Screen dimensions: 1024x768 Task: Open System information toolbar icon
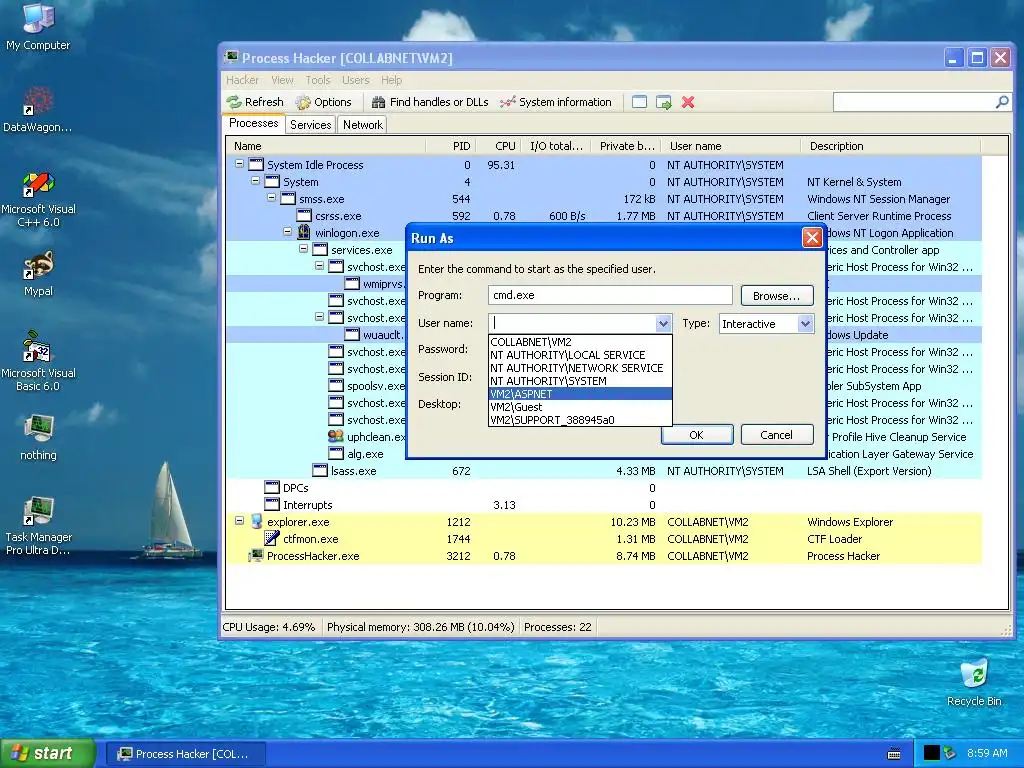507,102
